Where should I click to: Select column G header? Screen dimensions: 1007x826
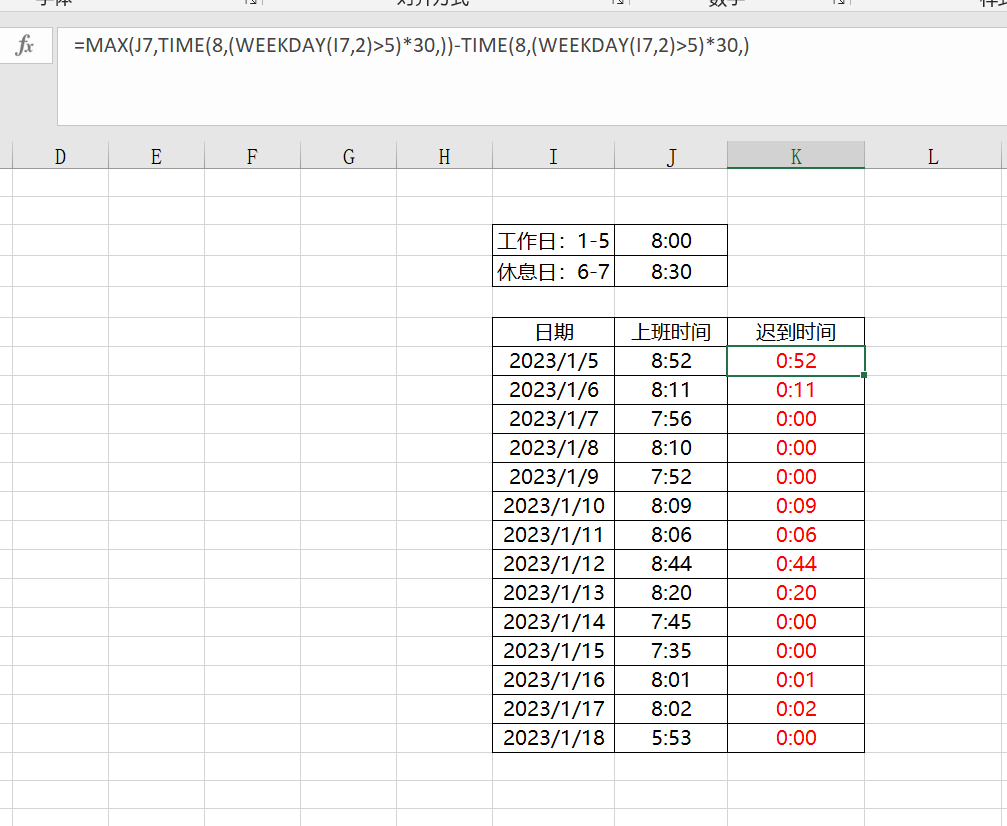pyautogui.click(x=348, y=156)
